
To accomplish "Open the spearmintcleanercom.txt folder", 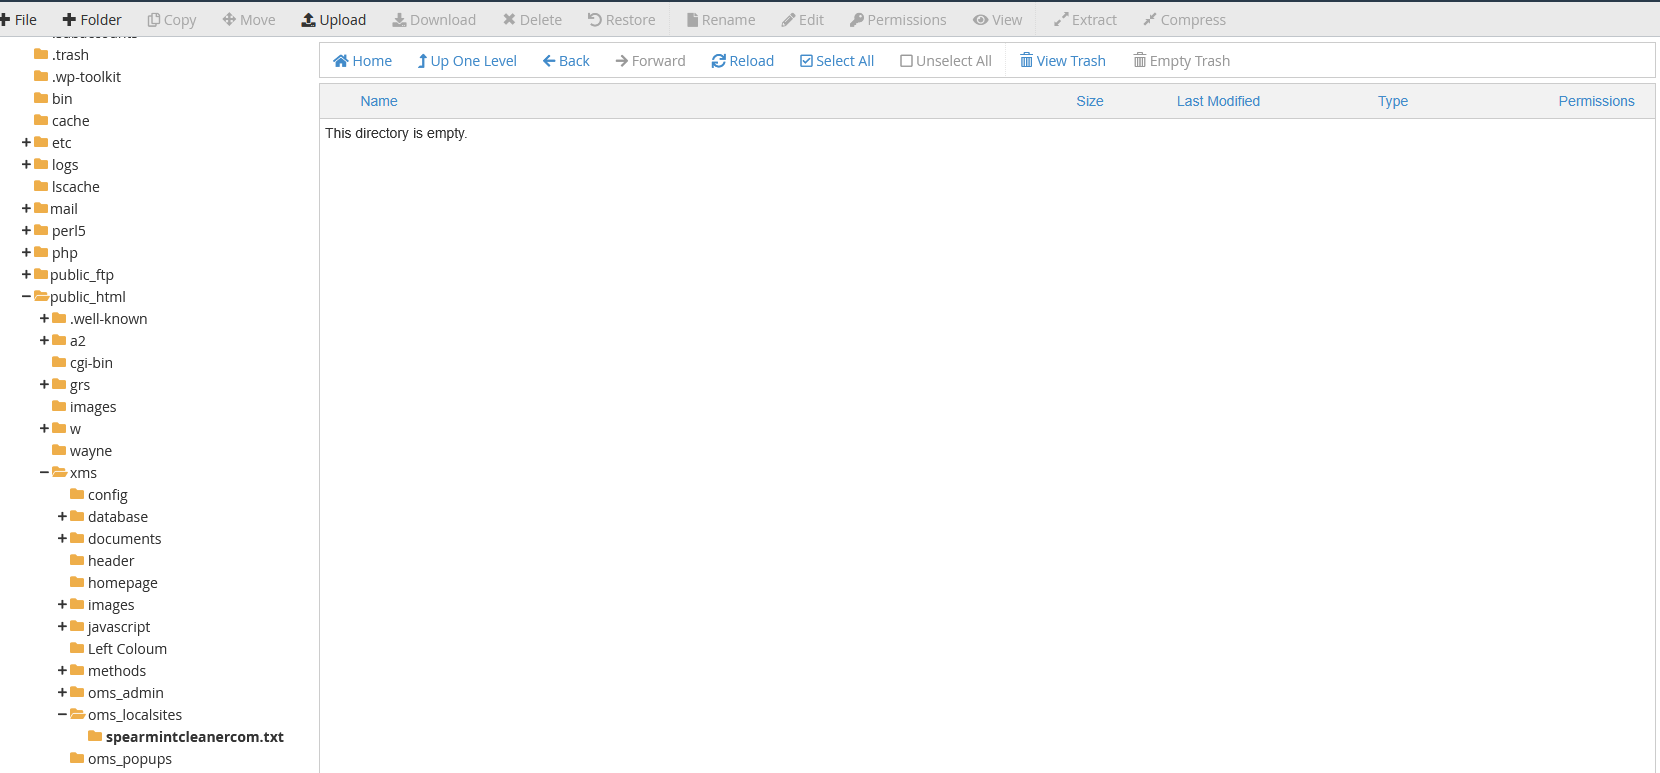I will 194,737.
